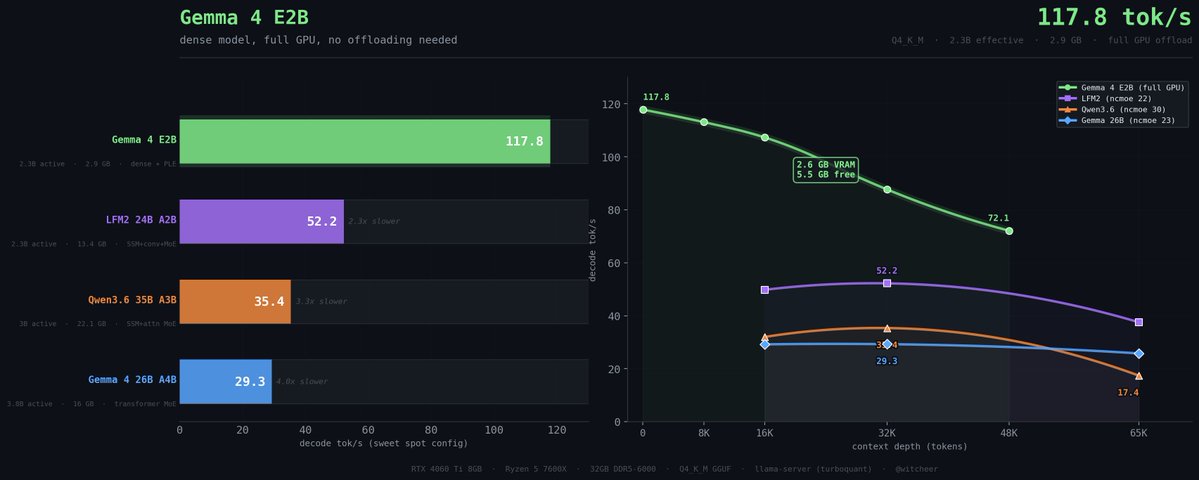Click the green data point at 8K context
The height and width of the screenshot is (480, 1199).
tap(704, 122)
